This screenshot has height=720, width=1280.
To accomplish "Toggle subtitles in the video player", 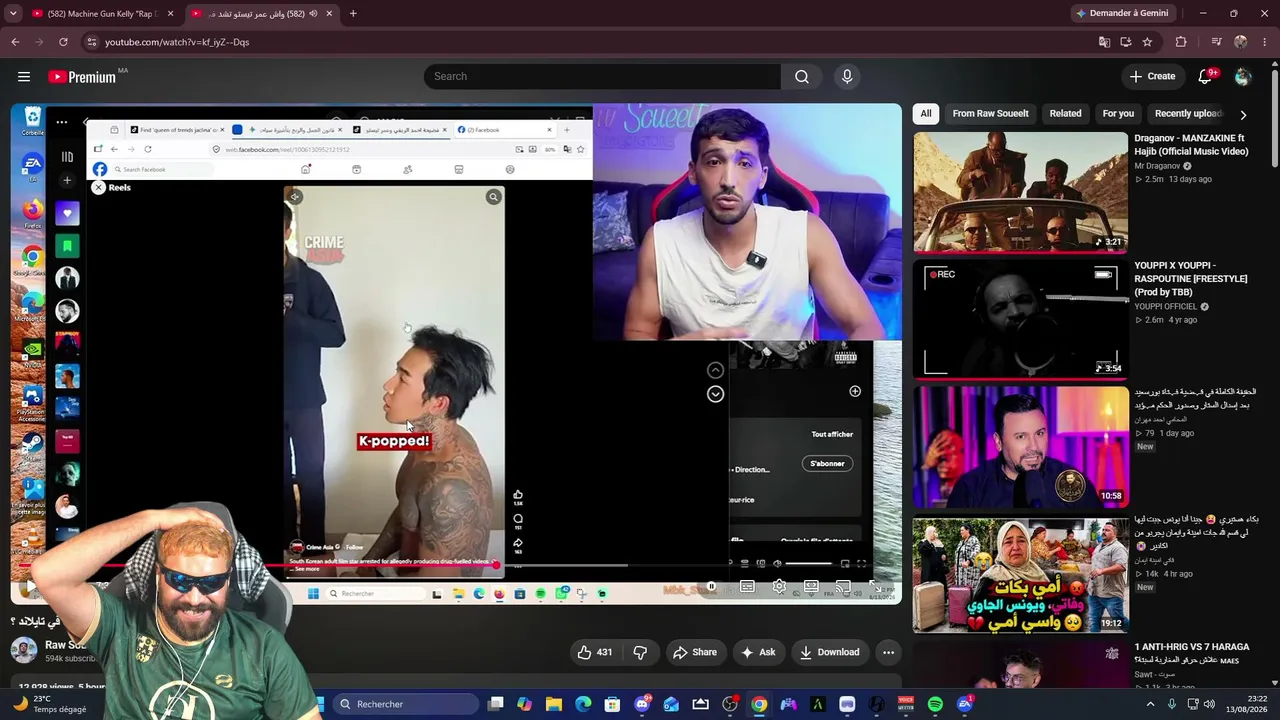I will (747, 587).
